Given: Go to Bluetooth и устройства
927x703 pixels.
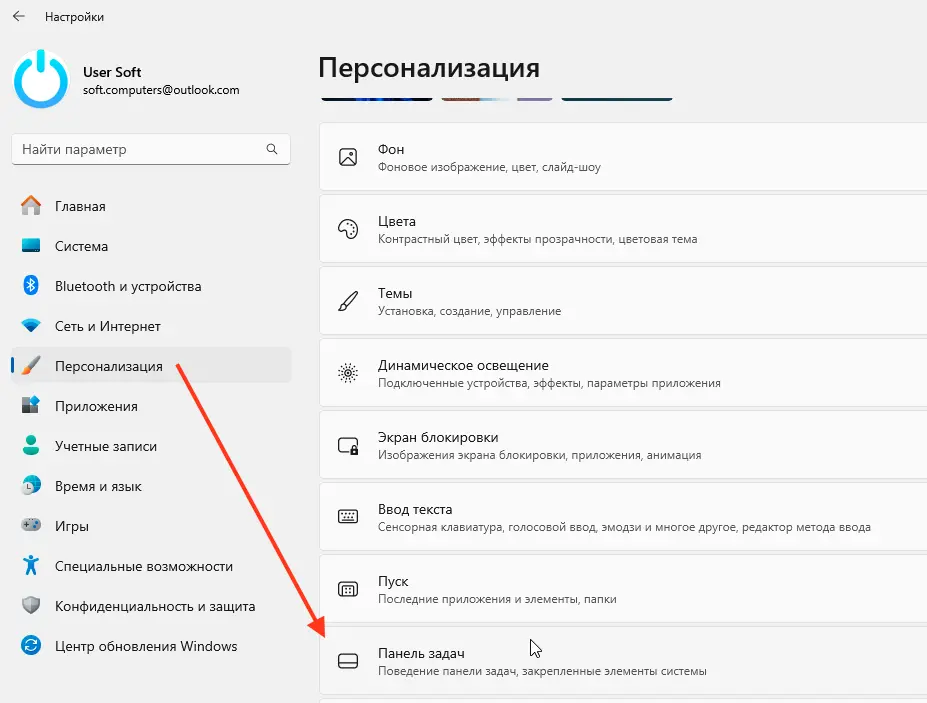Looking at the screenshot, I should (x=151, y=286).
